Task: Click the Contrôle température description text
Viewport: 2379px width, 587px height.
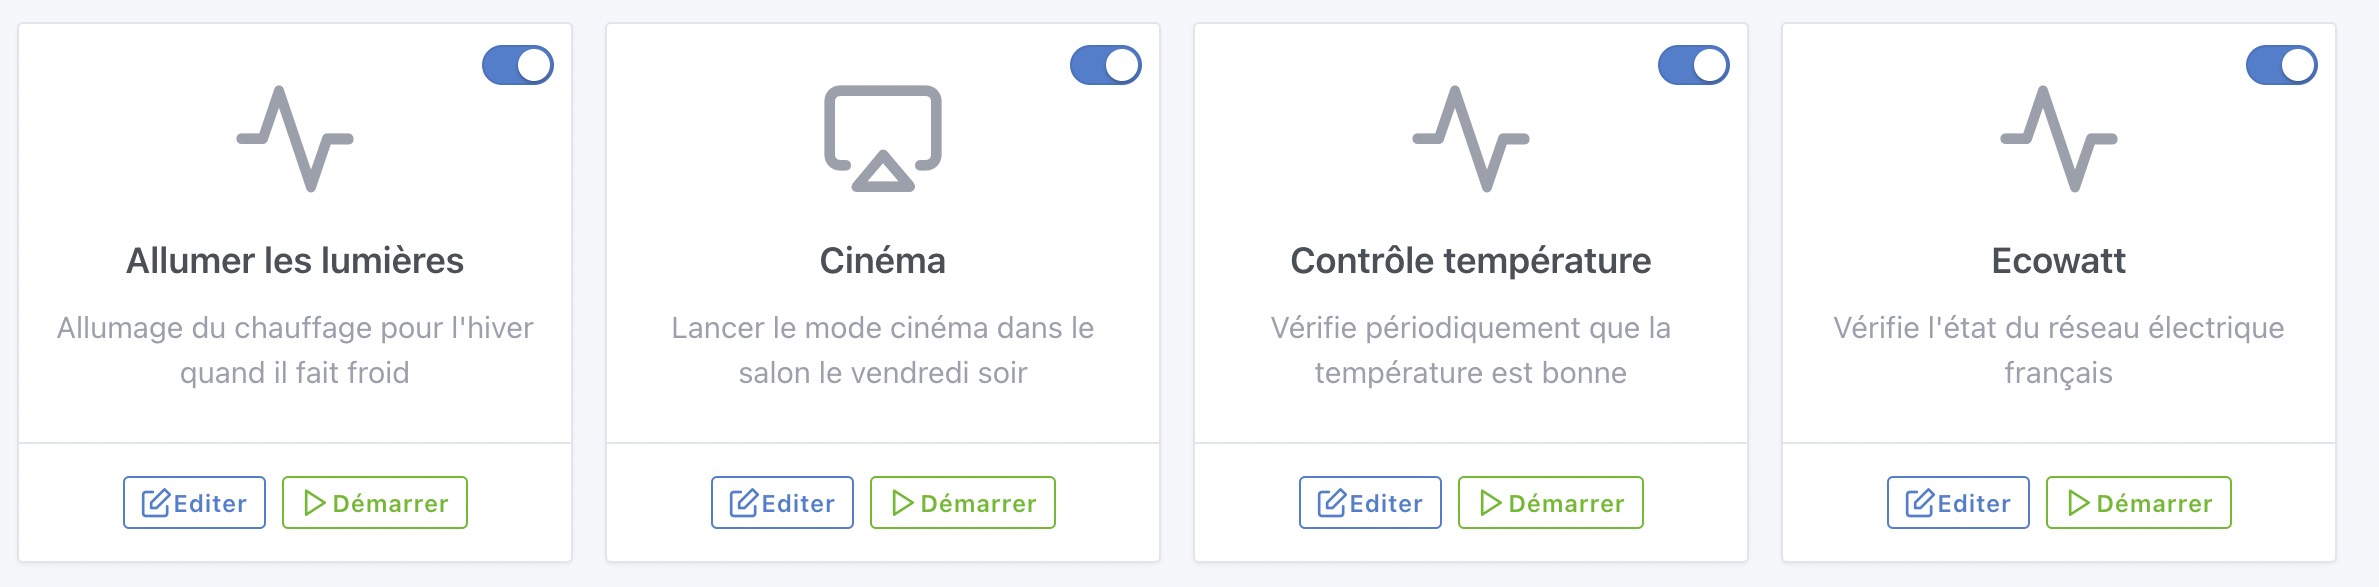Action: tap(1470, 350)
